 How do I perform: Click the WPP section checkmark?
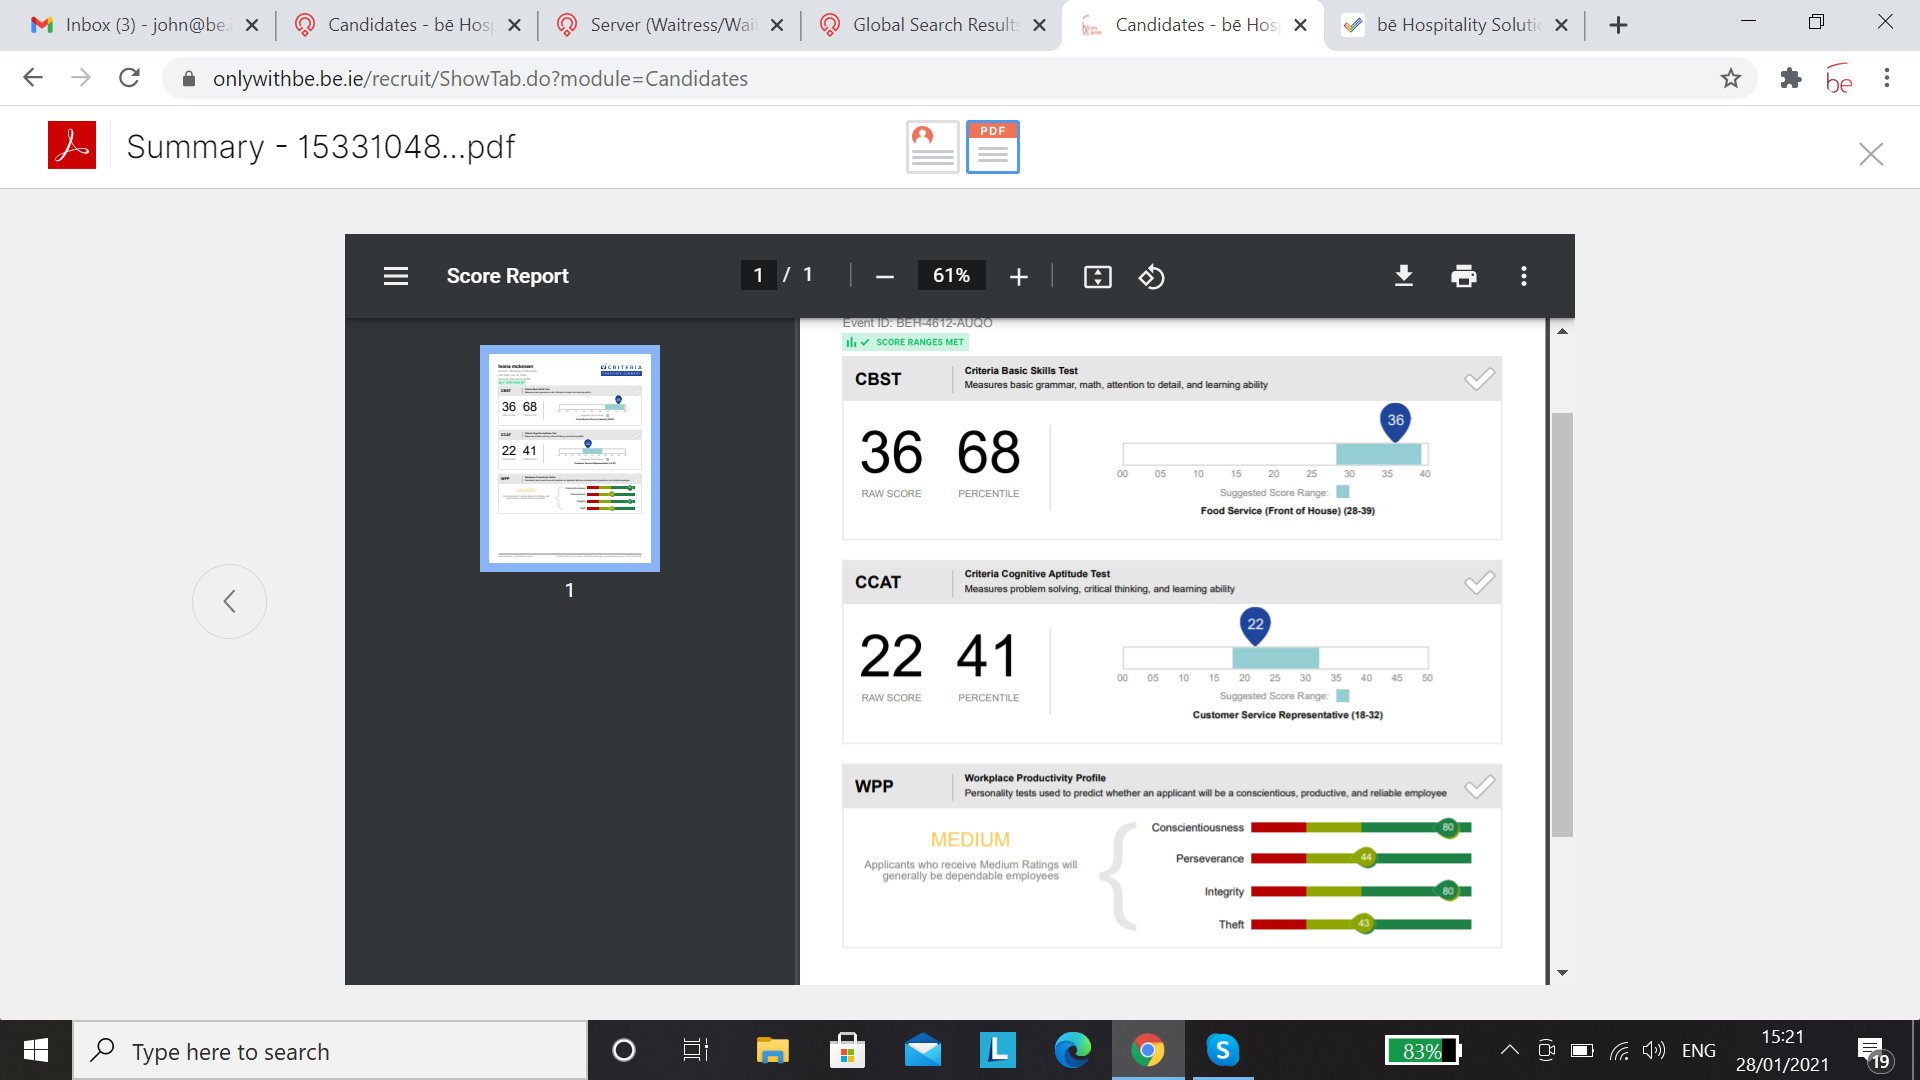tap(1479, 786)
